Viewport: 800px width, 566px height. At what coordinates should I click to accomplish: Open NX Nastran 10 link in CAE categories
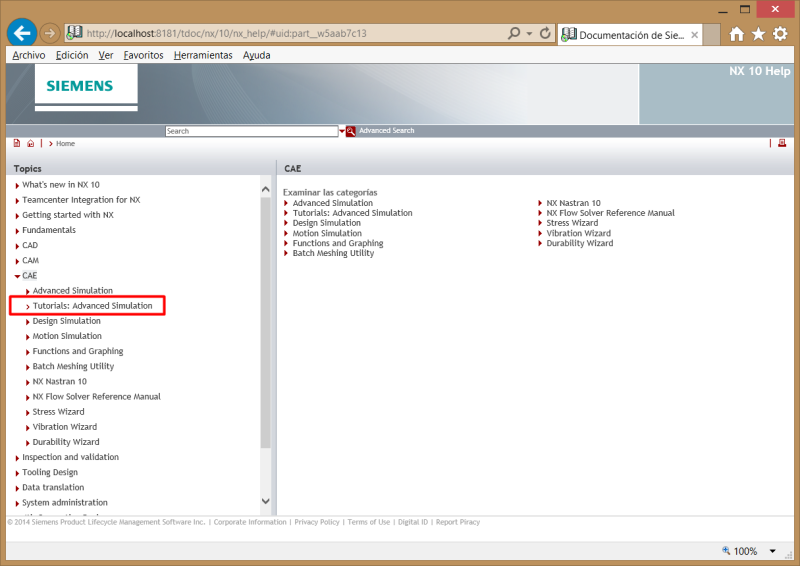pos(573,203)
